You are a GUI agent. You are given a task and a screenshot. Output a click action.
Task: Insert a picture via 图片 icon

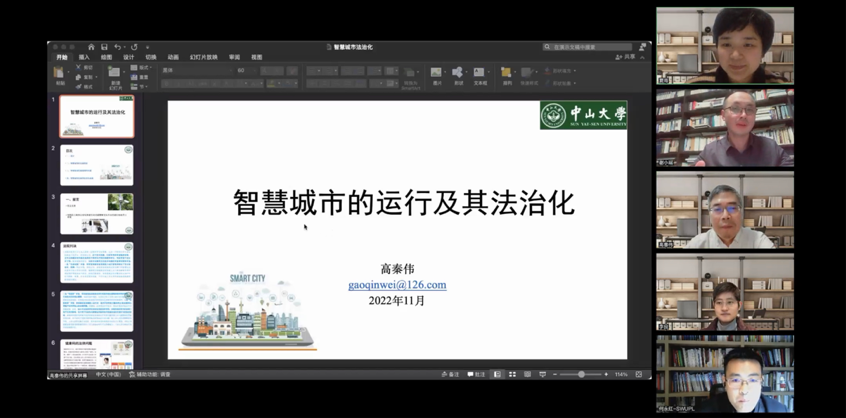437,73
